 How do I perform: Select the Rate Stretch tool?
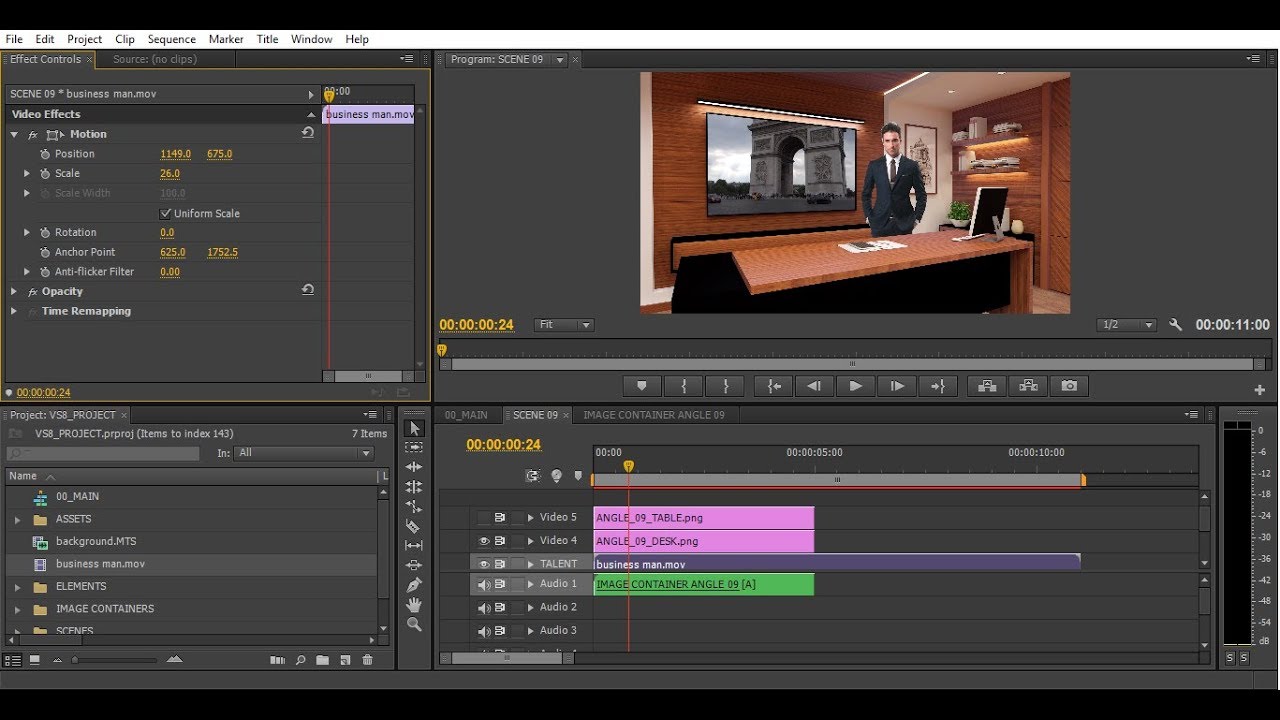414,506
